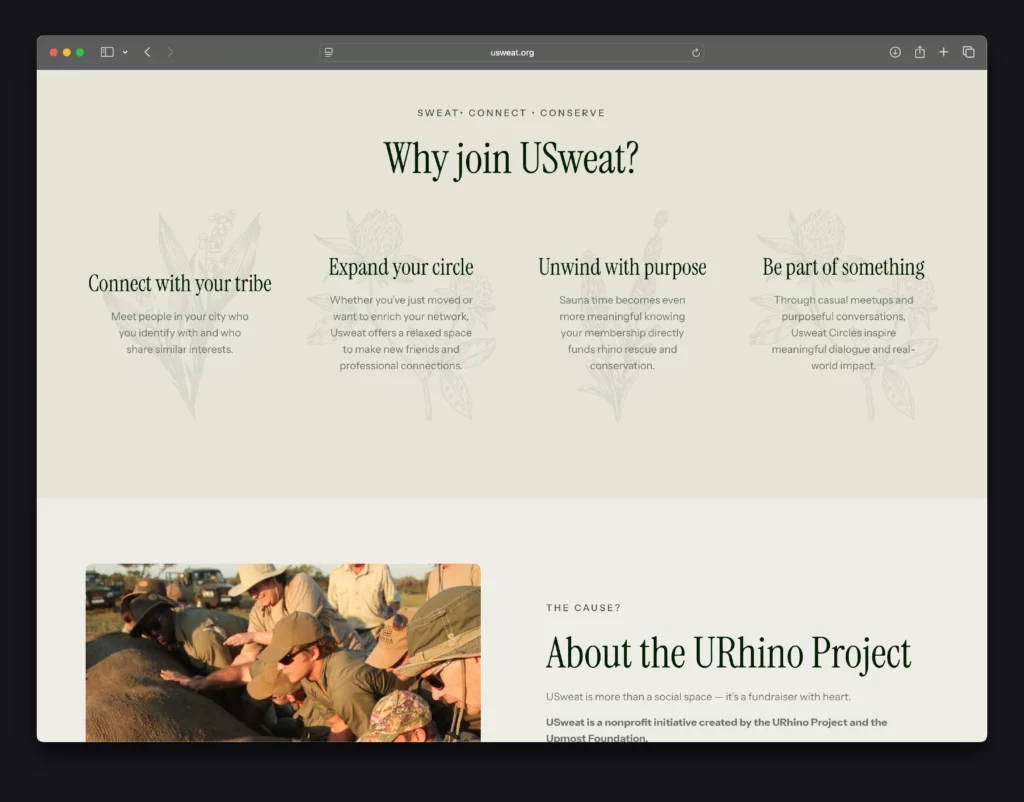1024x802 pixels.
Task: Click the green full-screen window button
Action: click(80, 52)
